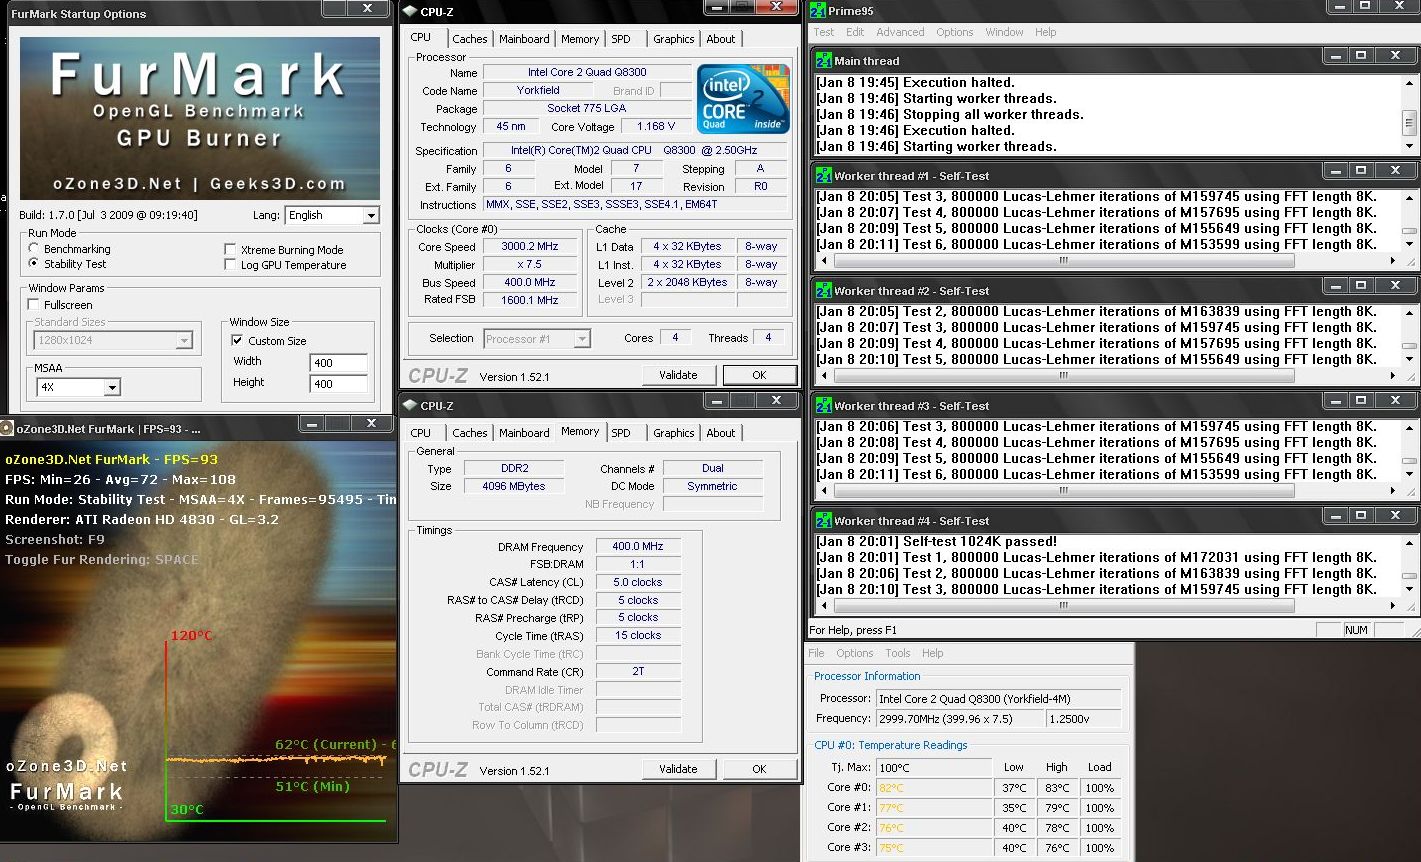Click the Worker thread #4 window icon
Screen dimensions: 1421x862
coord(824,520)
